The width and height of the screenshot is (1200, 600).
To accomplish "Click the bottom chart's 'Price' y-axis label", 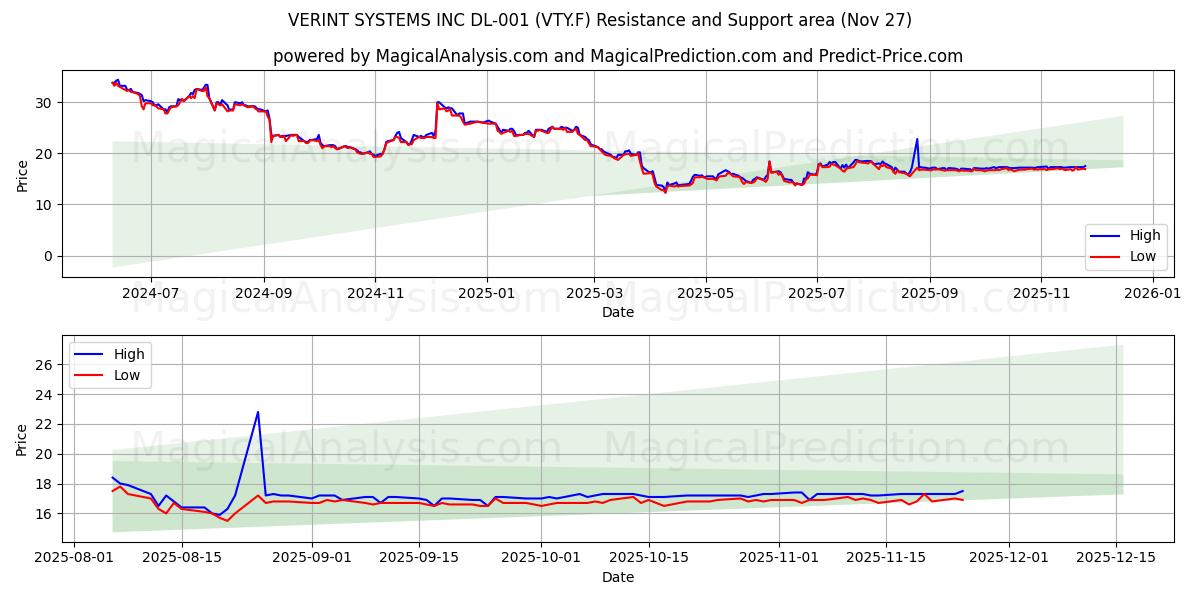I will point(22,439).
